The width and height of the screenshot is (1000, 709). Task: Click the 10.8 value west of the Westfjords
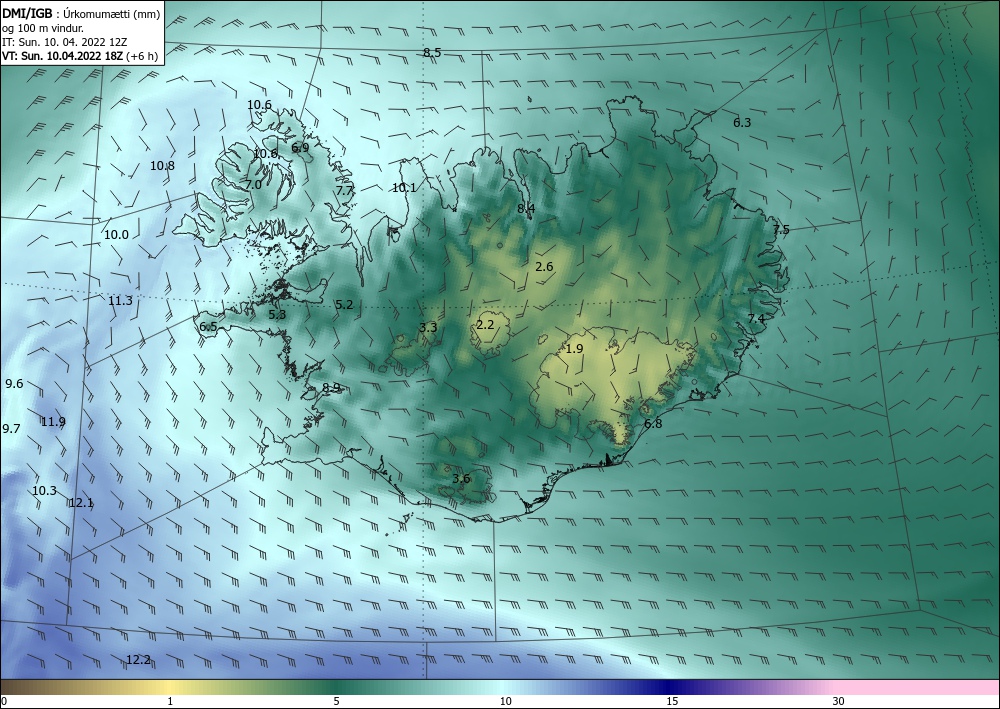(163, 166)
